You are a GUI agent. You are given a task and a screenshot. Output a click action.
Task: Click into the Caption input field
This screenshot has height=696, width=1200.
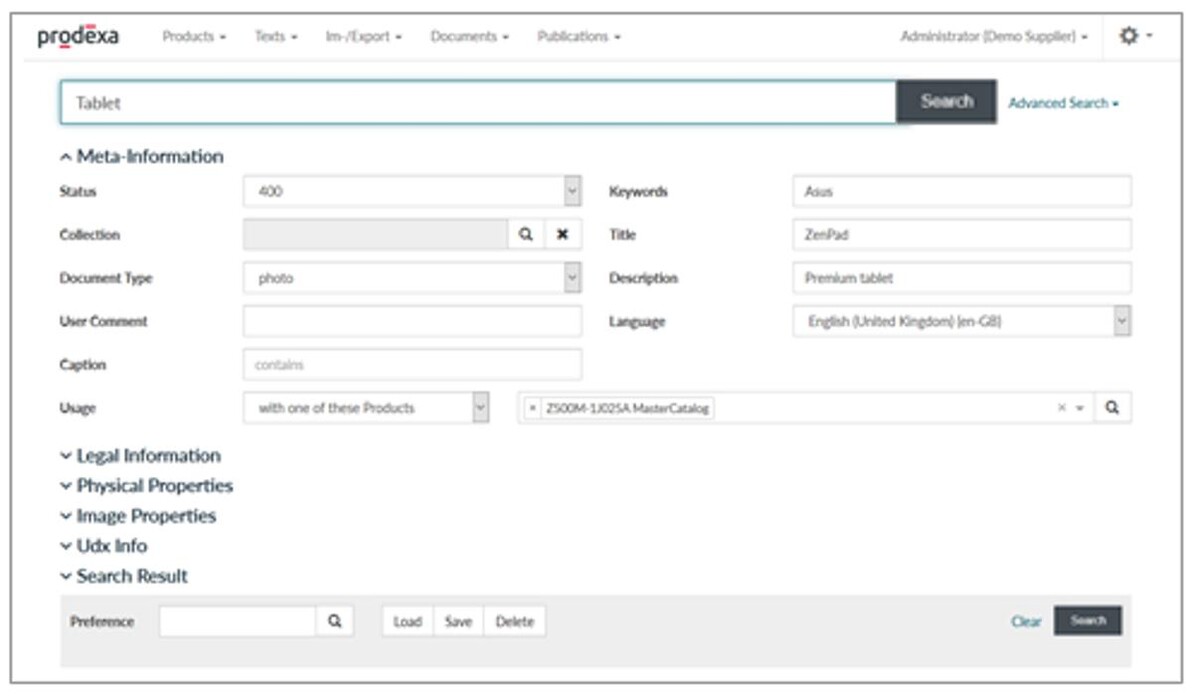412,365
